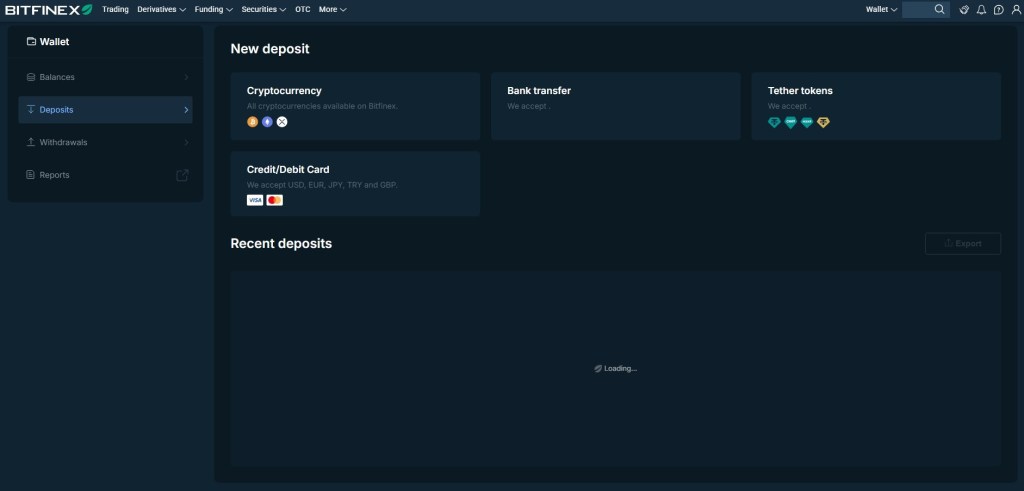Open Reports label in the sidebar

tap(54, 175)
